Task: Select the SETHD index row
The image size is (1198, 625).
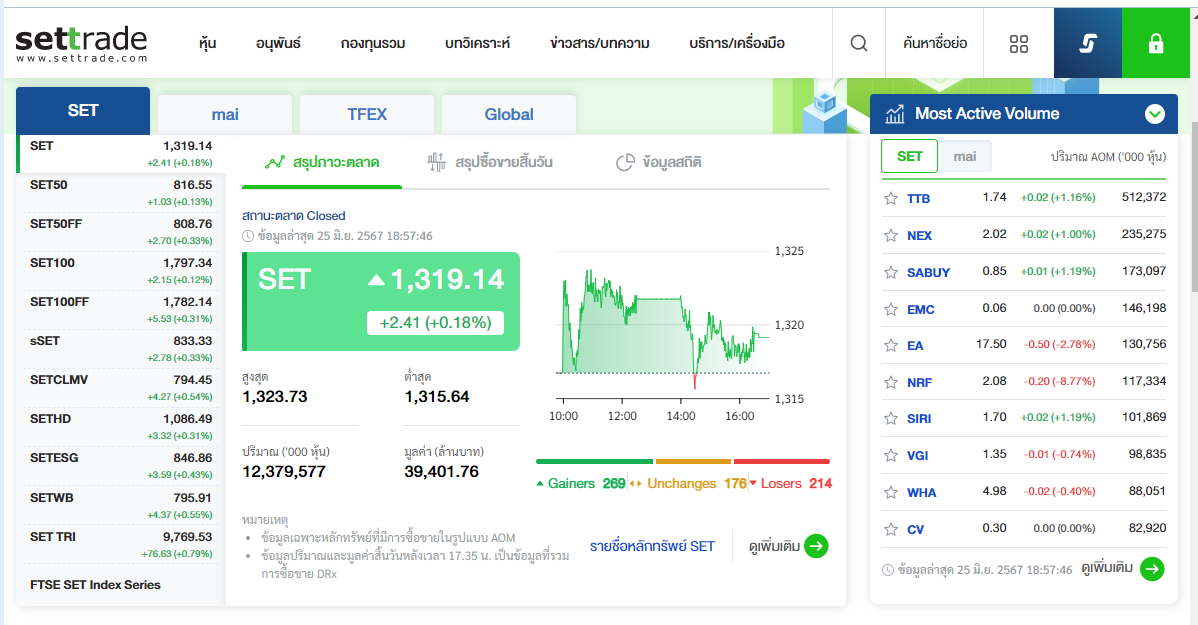Action: click(121, 427)
